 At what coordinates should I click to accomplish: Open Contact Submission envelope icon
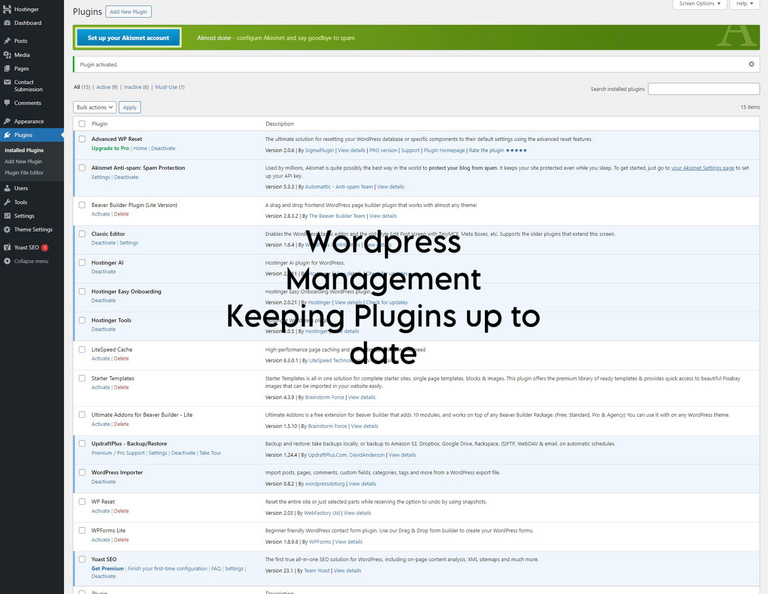coord(7,82)
